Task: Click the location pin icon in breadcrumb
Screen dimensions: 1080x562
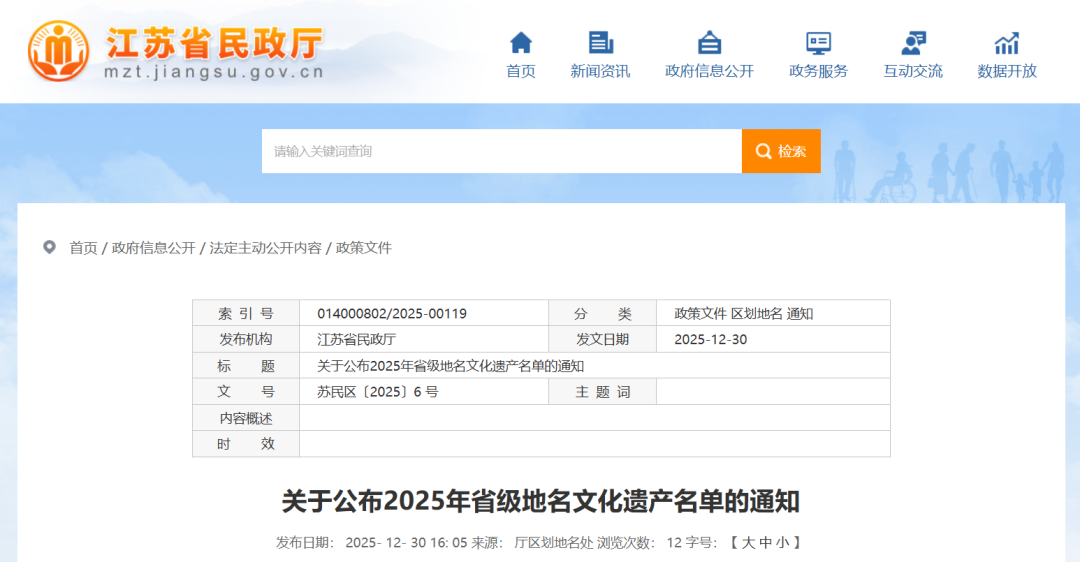Action: (49, 247)
